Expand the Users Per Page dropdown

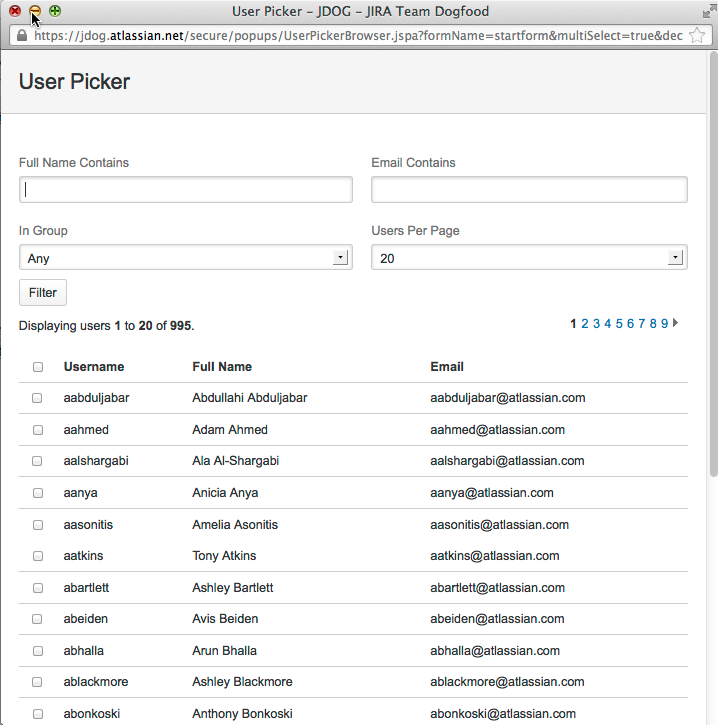tap(528, 258)
